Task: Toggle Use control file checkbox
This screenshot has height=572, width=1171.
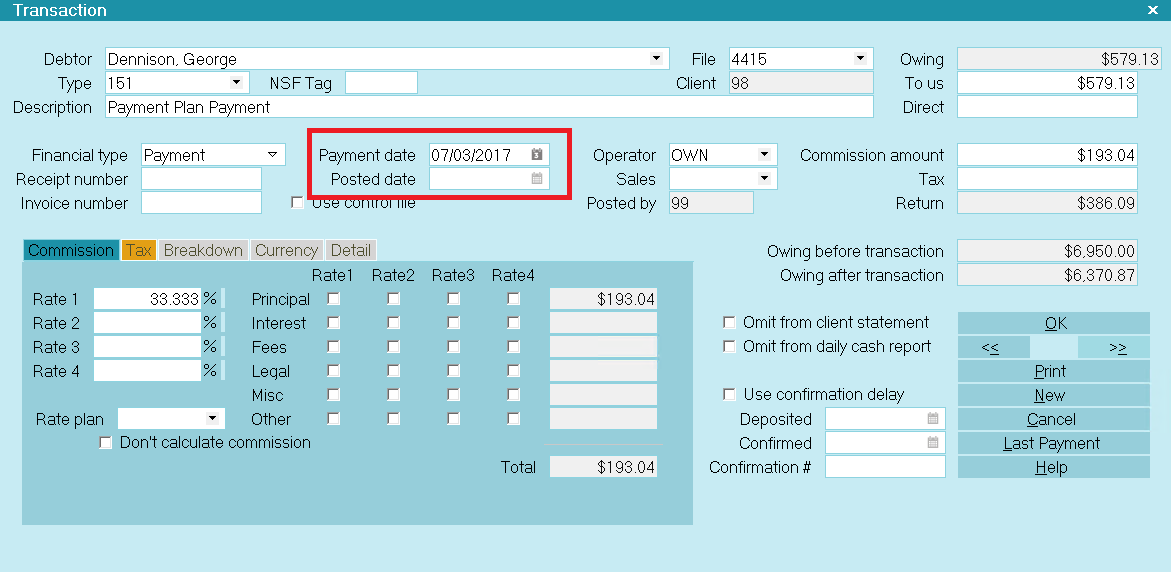Action: 297,202
